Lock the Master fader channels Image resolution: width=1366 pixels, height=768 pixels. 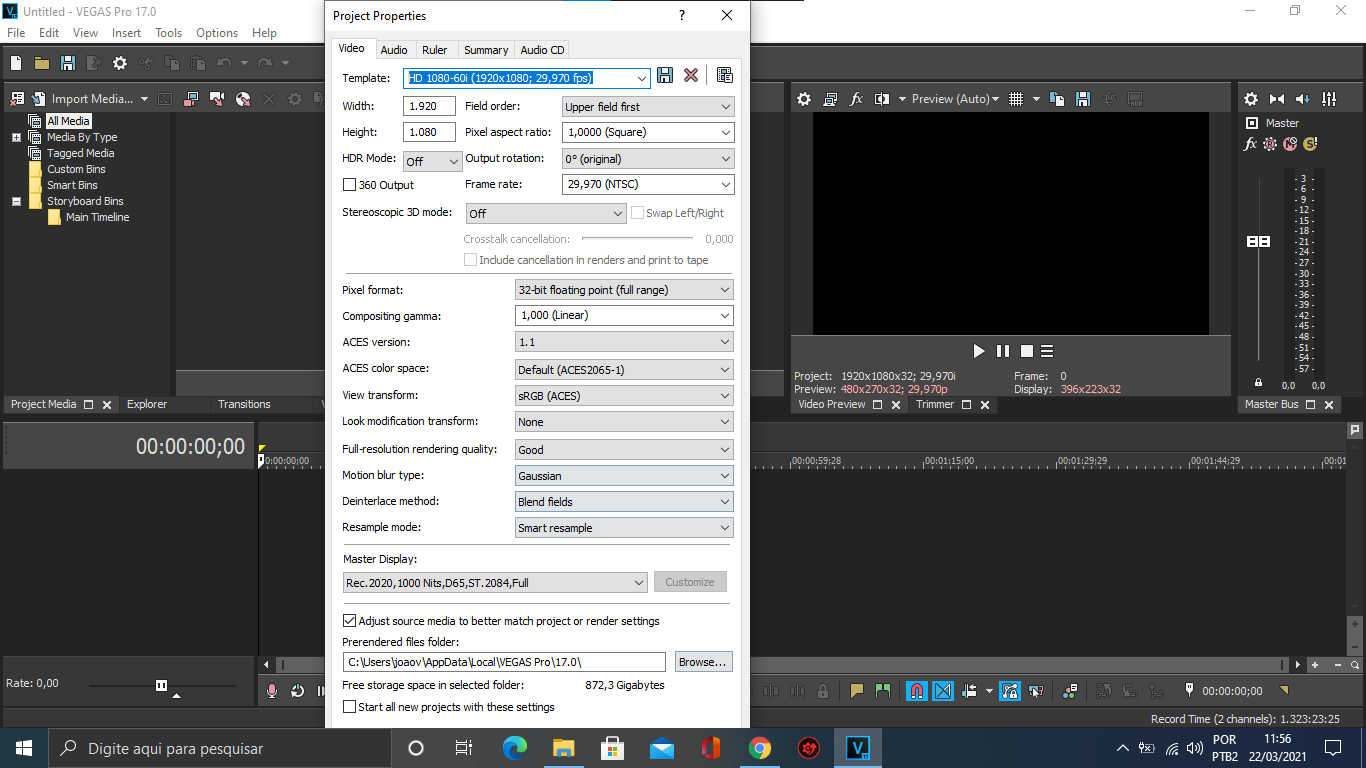(1258, 382)
